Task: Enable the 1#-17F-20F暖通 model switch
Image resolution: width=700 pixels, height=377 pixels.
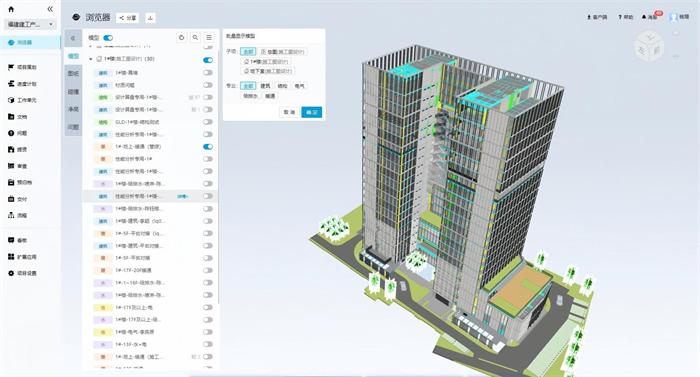Action: pos(208,270)
